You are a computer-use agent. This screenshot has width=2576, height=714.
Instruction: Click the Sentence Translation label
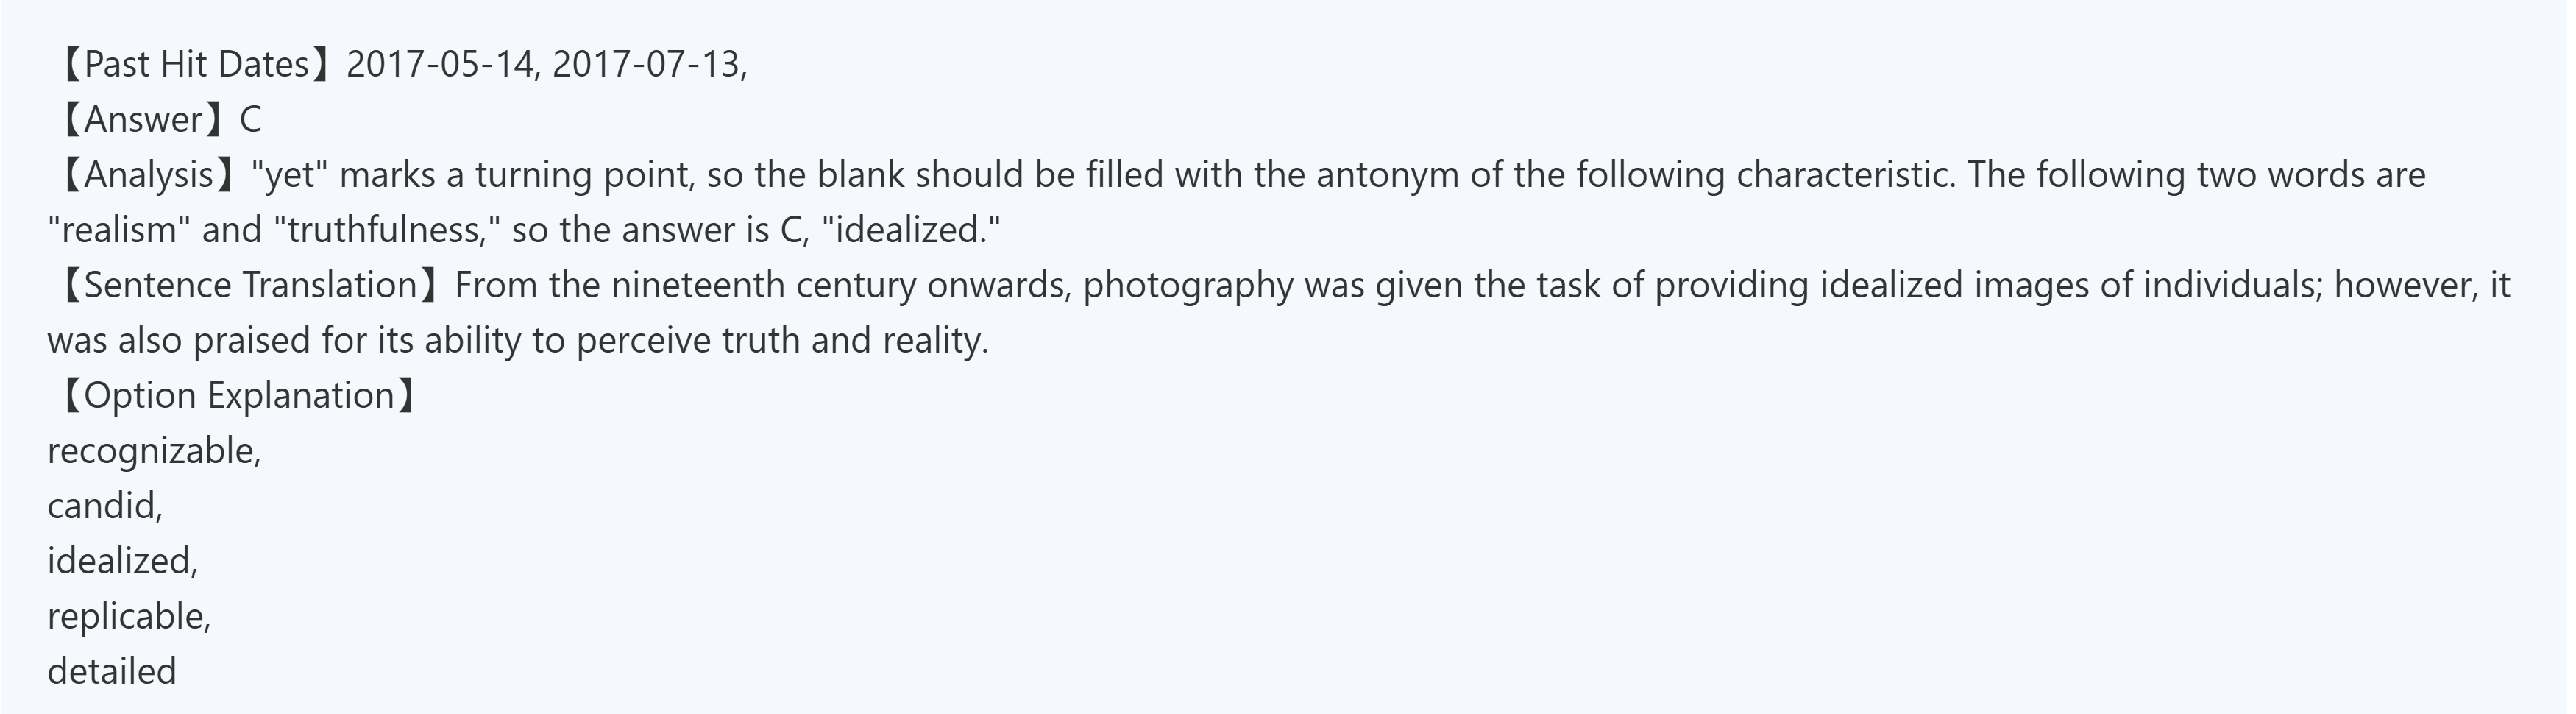(x=250, y=285)
